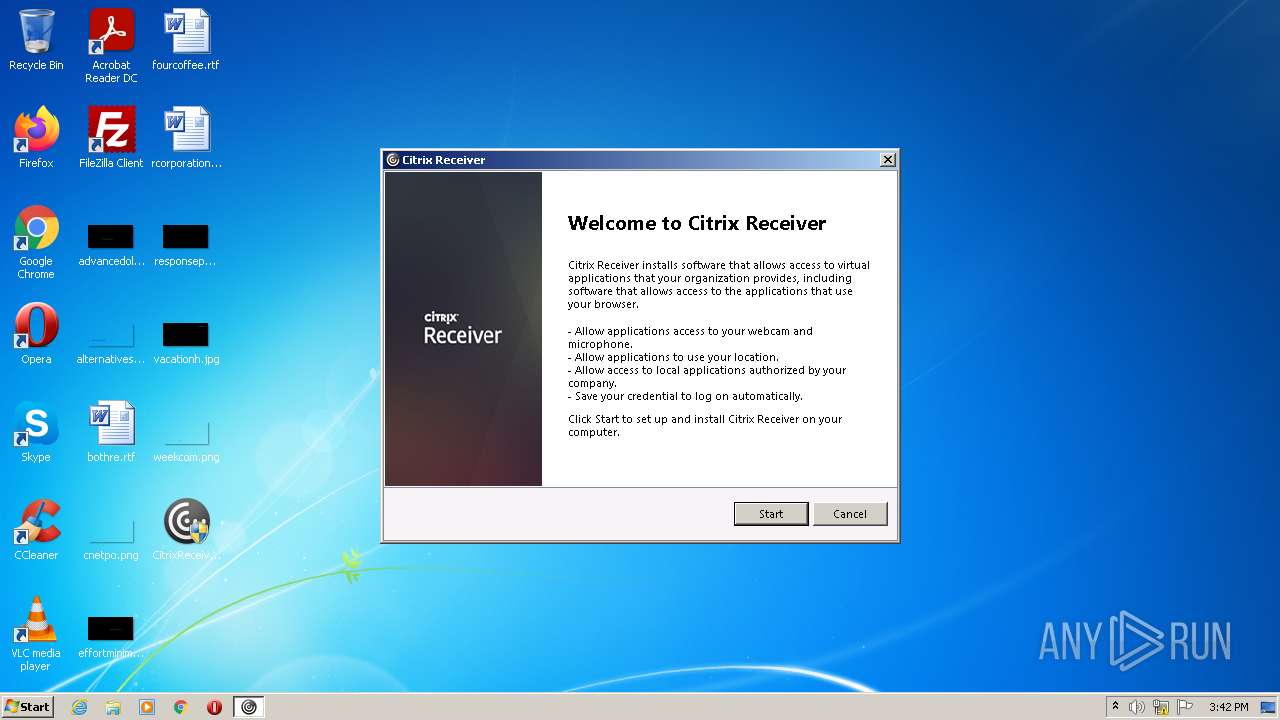Show hidden tray icons
This screenshot has width=1280, height=720.
tap(1116, 706)
